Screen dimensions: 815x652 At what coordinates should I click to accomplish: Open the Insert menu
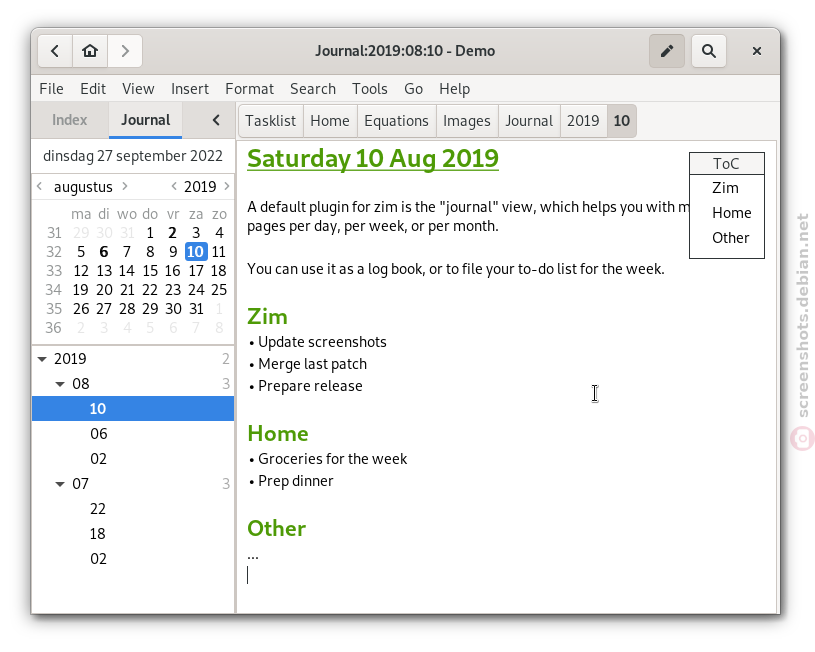tap(190, 89)
